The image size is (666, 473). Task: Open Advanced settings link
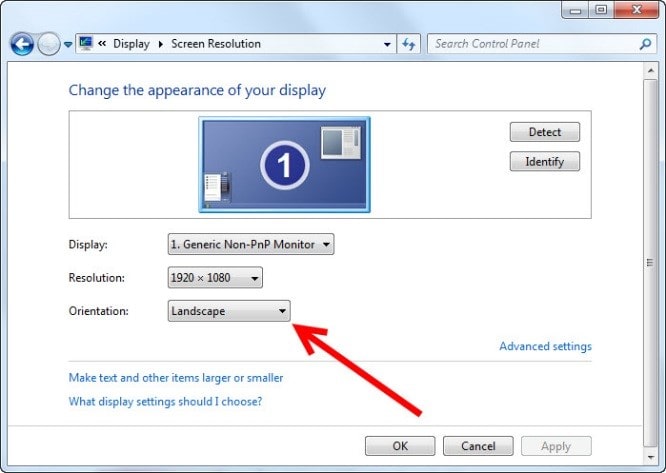[545, 346]
